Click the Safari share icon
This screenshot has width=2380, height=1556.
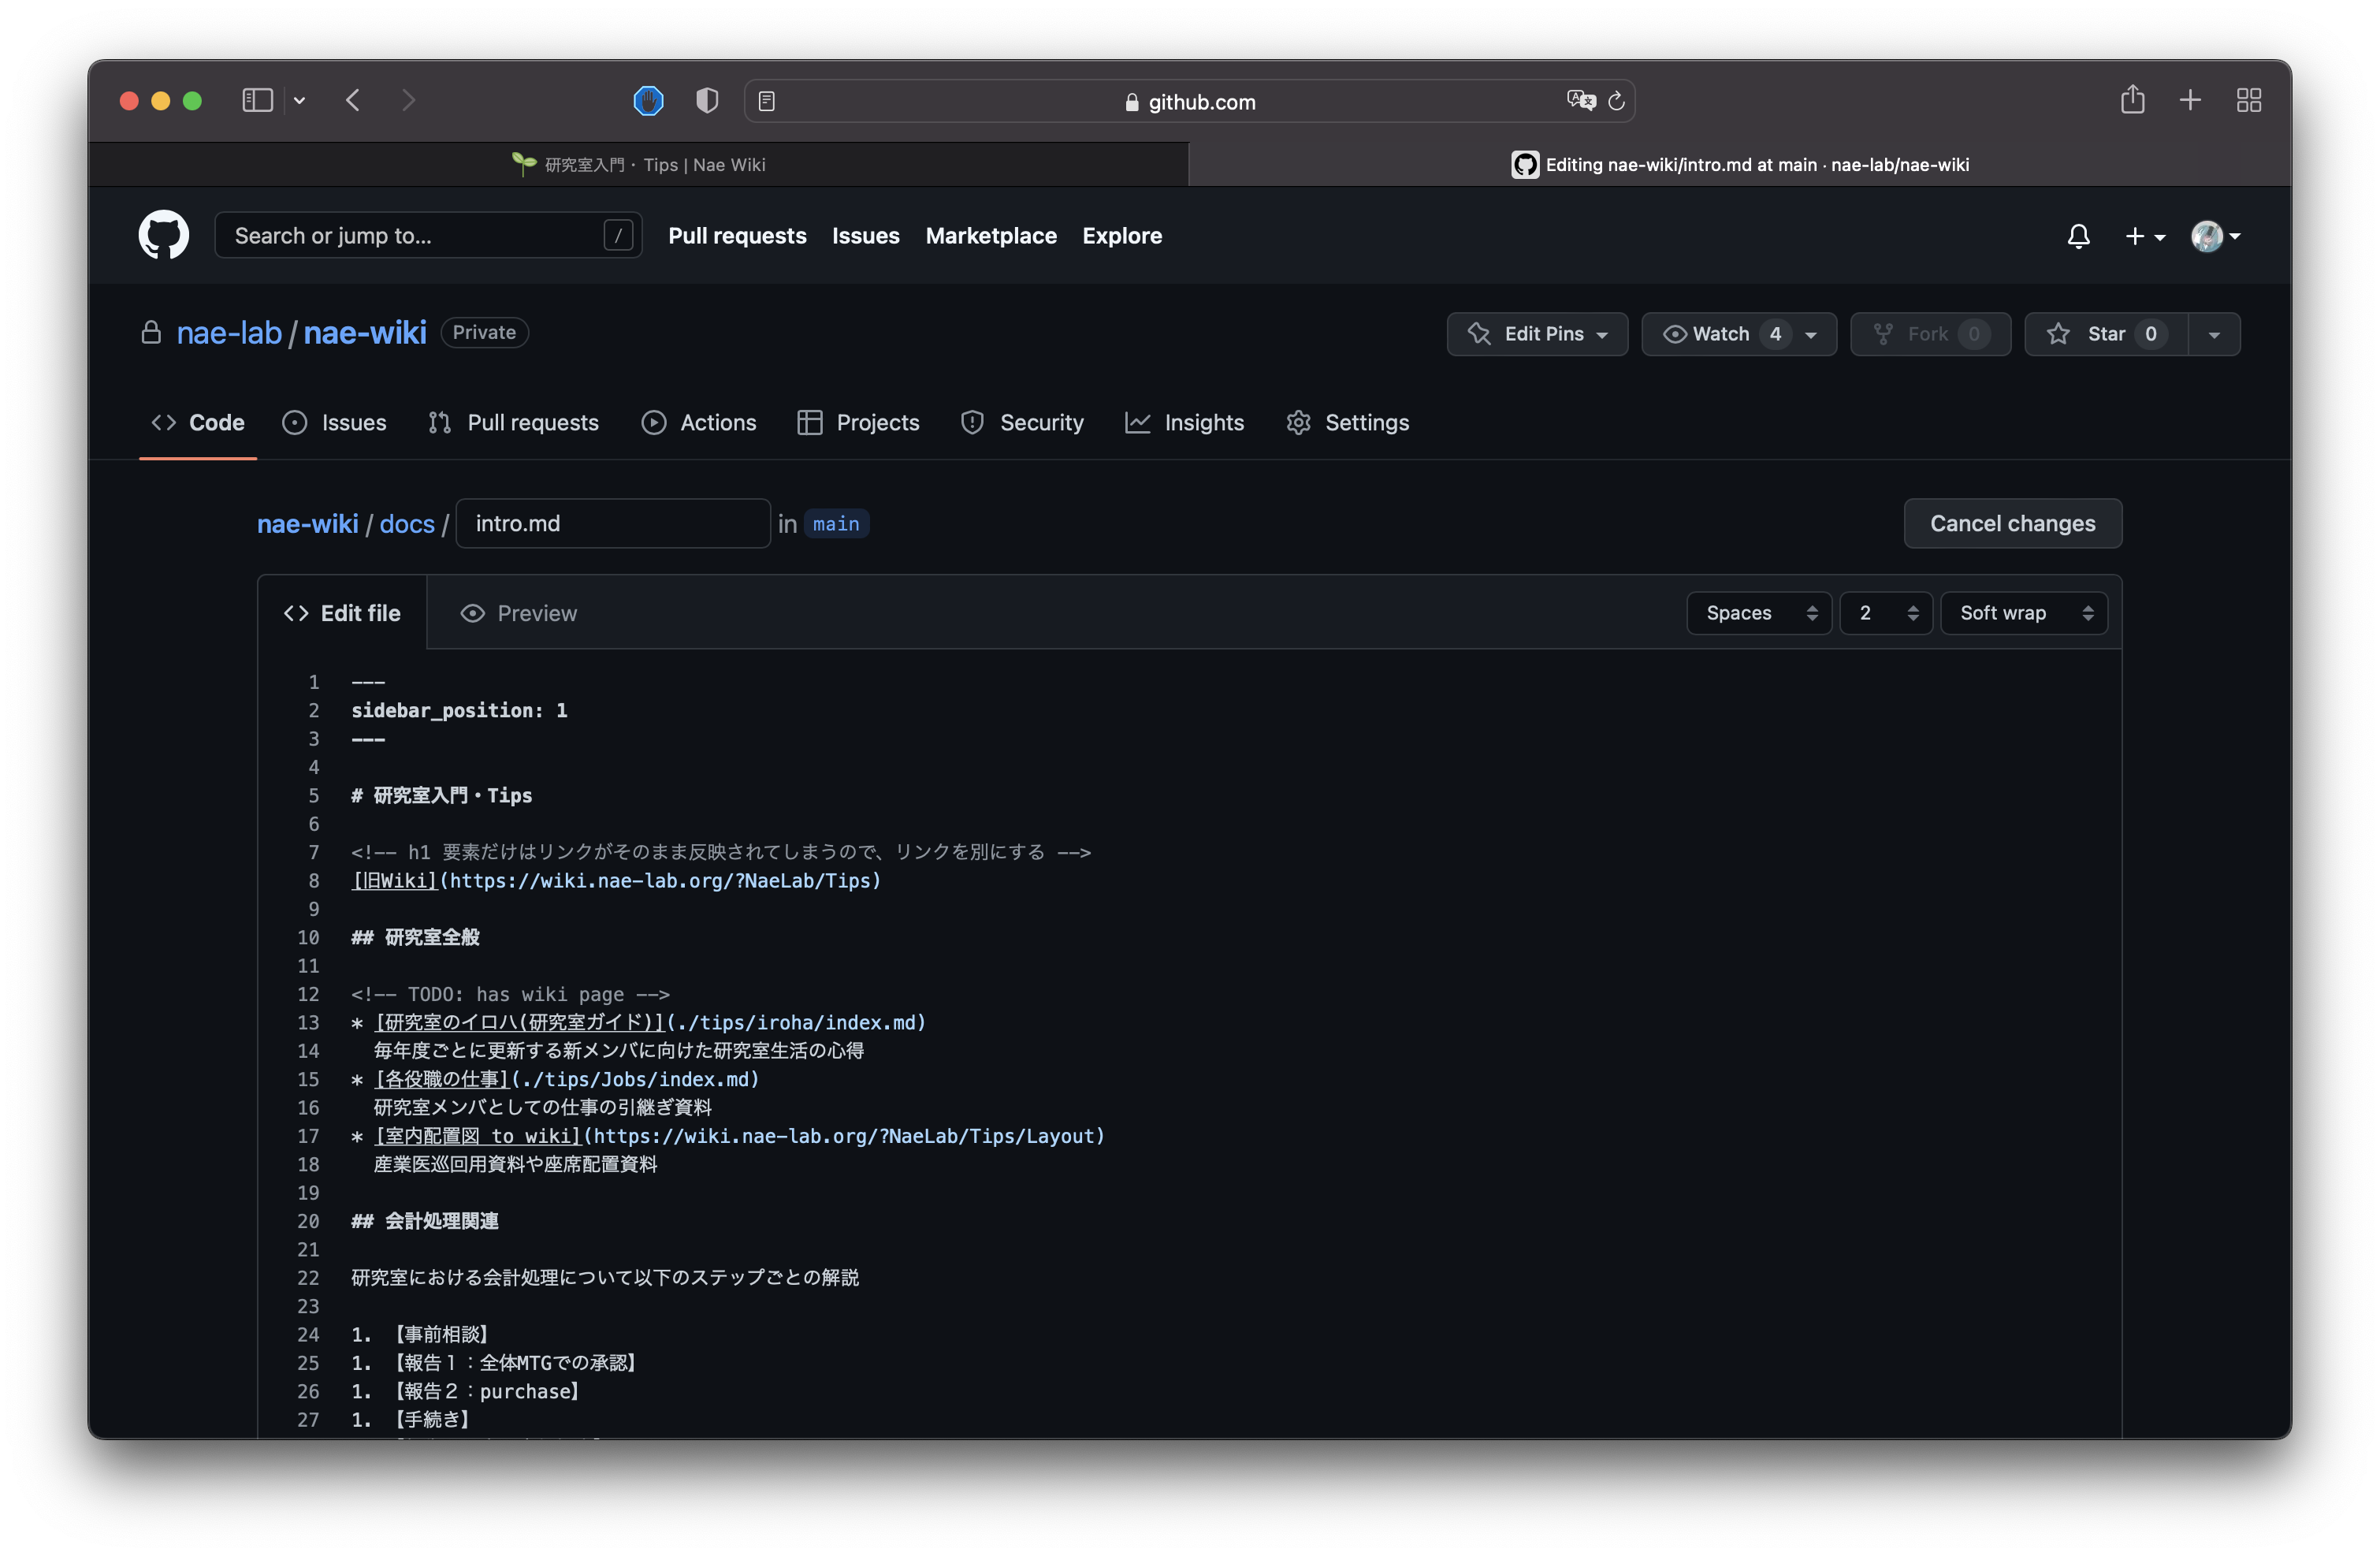(2133, 99)
